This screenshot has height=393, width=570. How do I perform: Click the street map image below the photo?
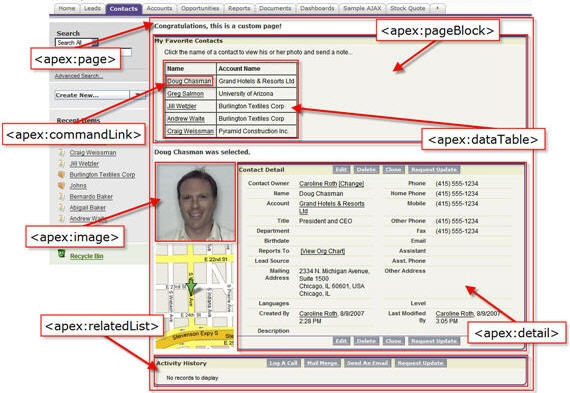[195, 296]
